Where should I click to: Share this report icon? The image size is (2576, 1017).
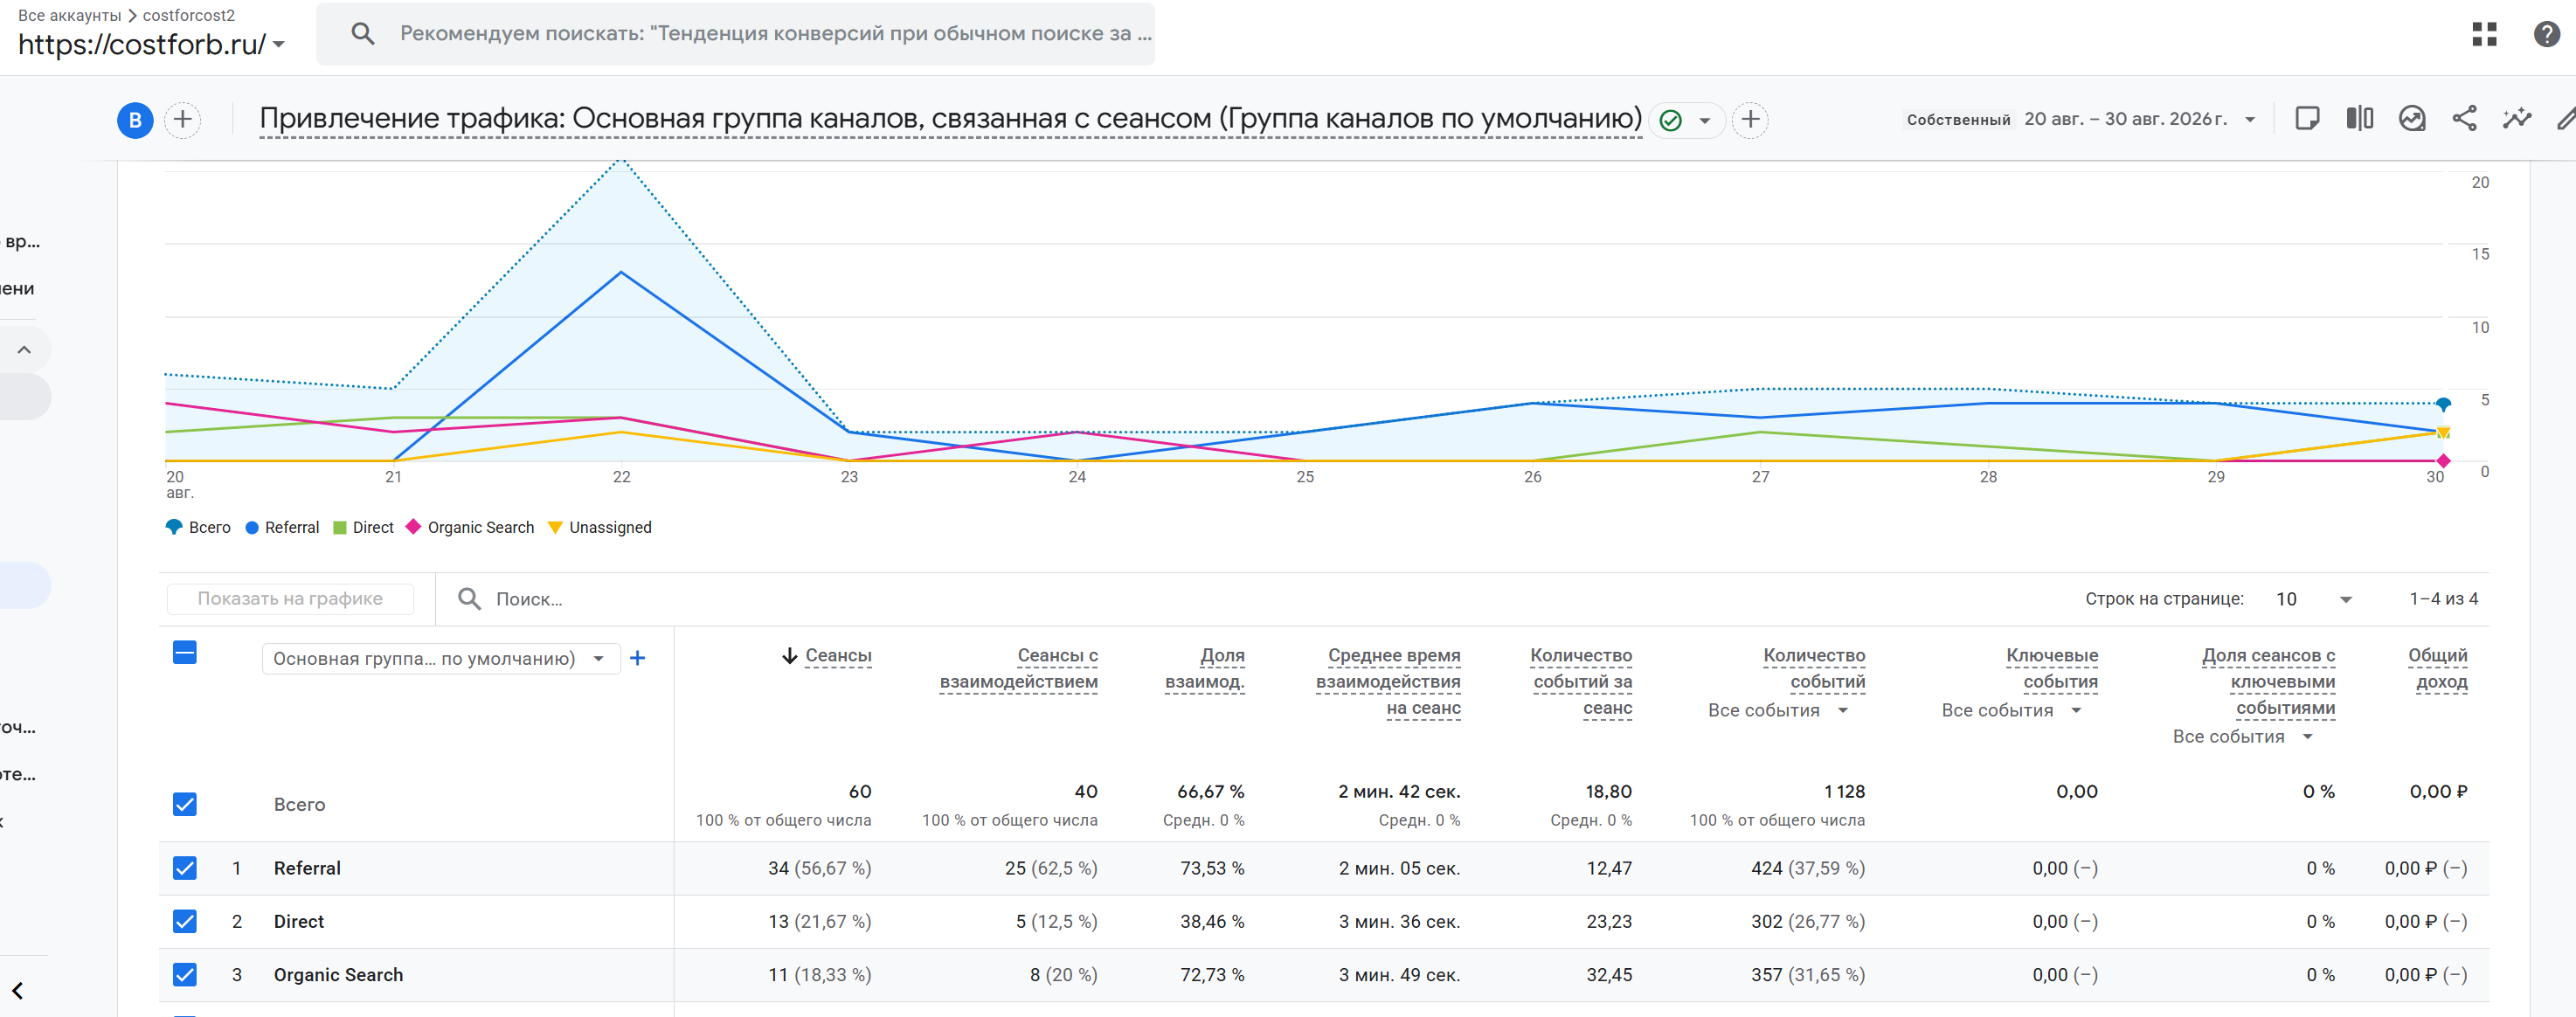pos(2464,119)
